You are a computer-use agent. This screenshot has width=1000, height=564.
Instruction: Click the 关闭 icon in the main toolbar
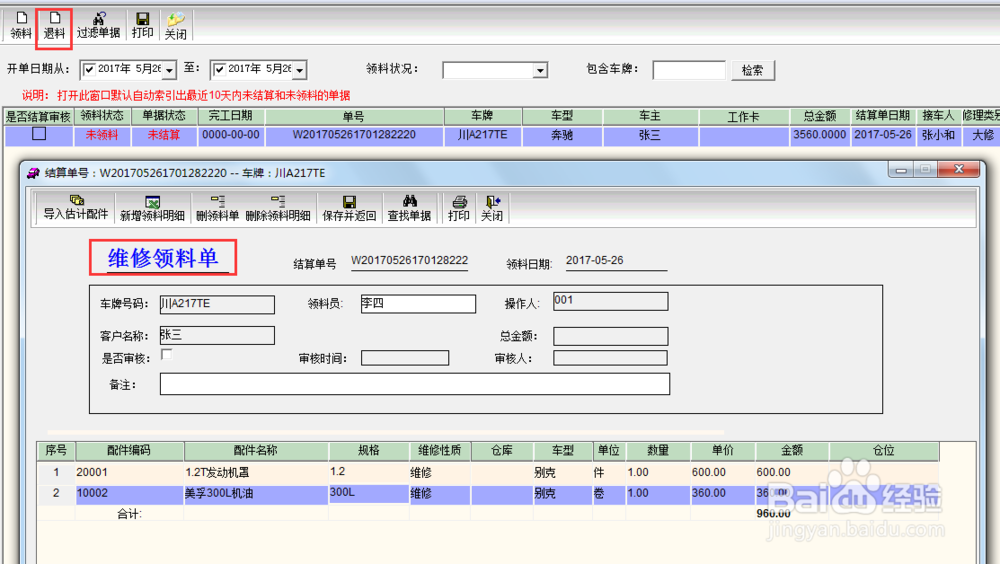click(x=175, y=26)
